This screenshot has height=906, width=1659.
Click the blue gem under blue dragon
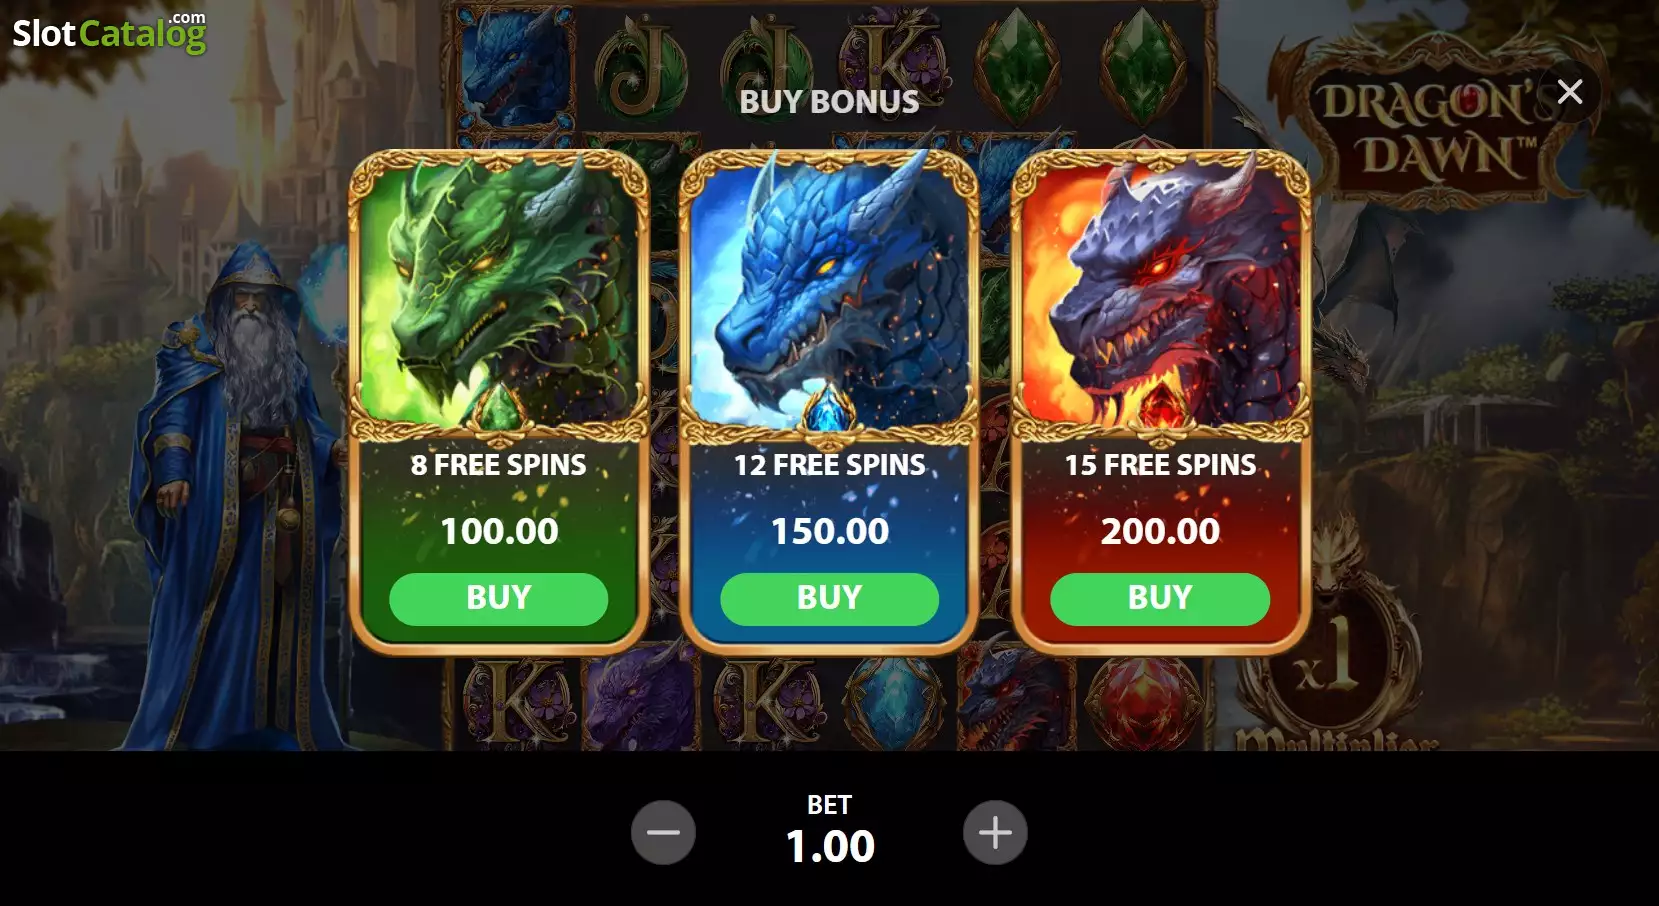(829, 410)
